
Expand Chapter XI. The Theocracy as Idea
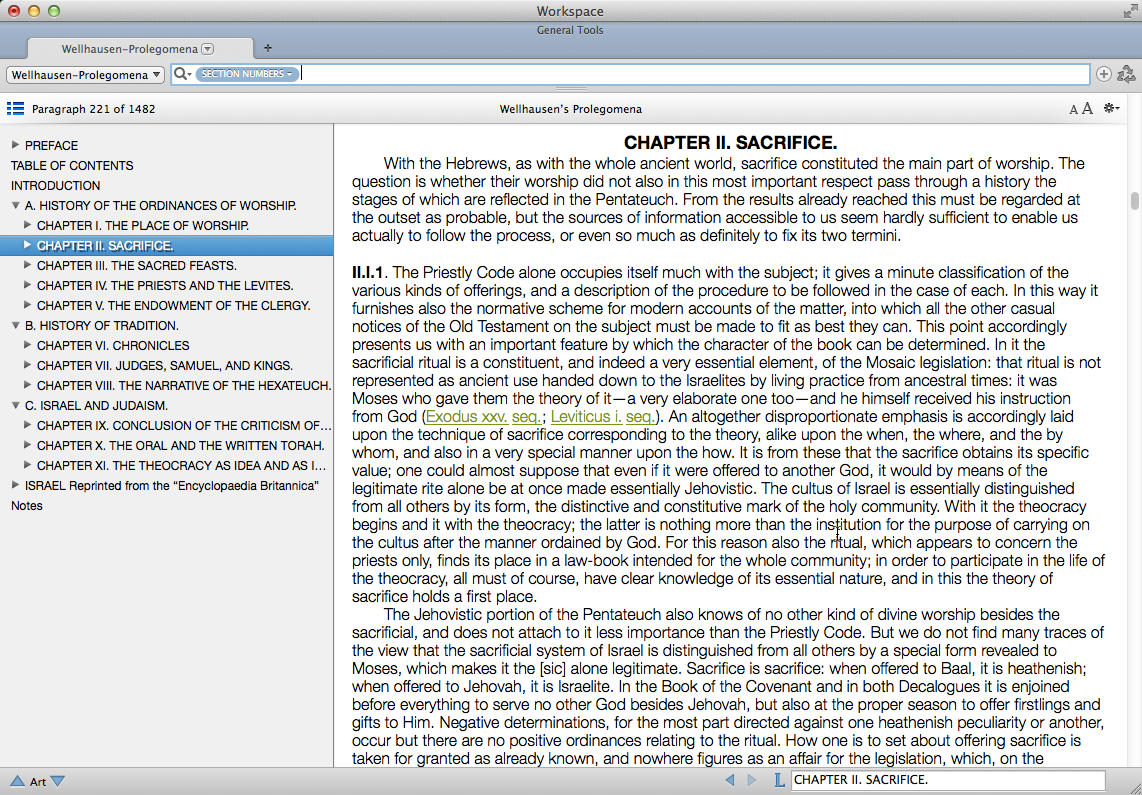28,465
